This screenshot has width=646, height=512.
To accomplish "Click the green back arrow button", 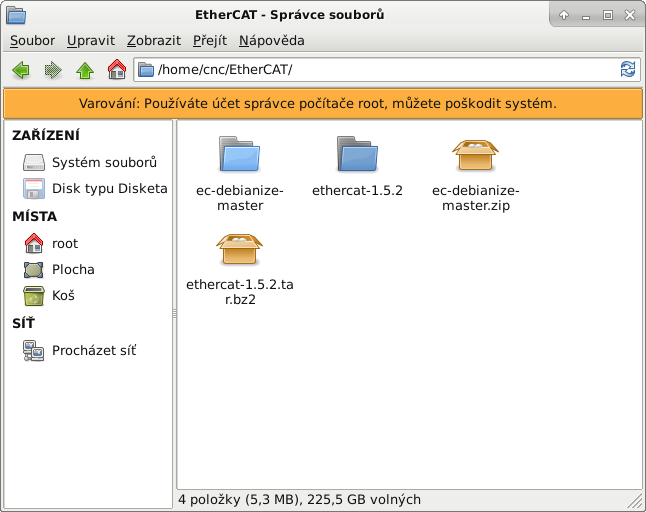I will tap(21, 70).
